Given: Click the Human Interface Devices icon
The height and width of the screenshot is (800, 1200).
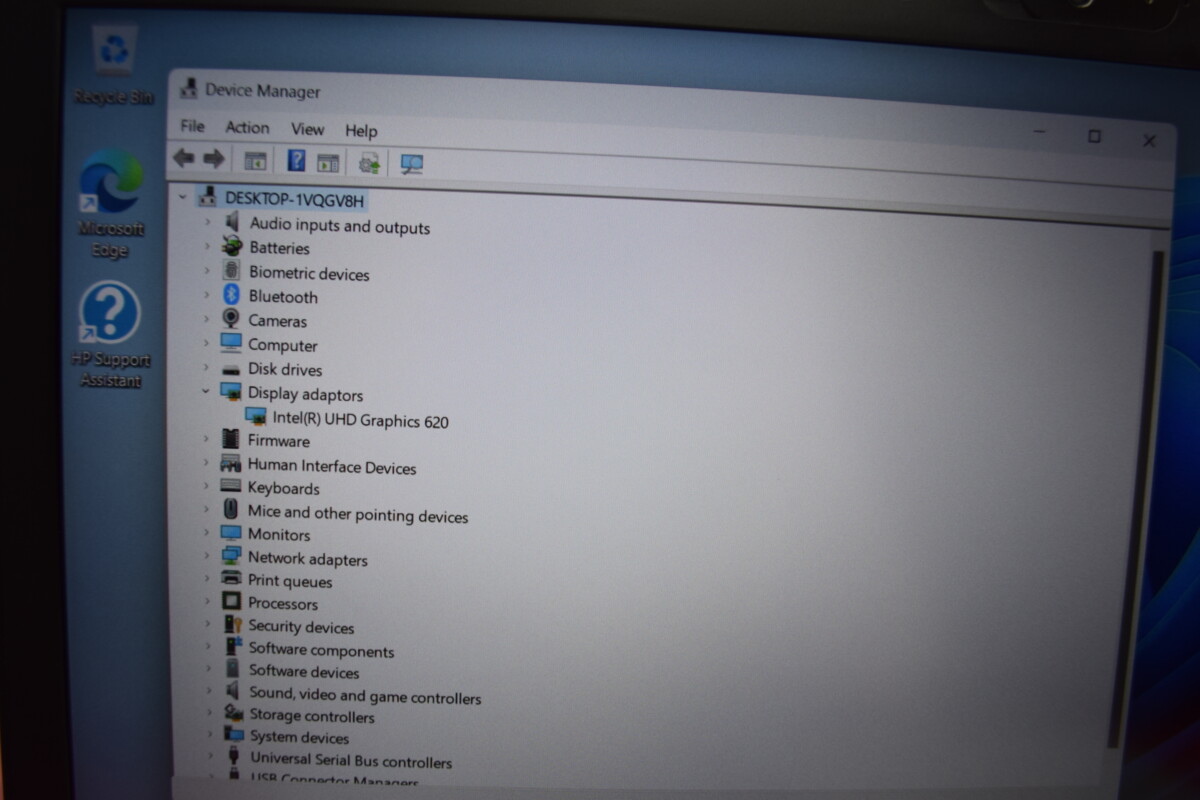Looking at the screenshot, I should point(231,463).
